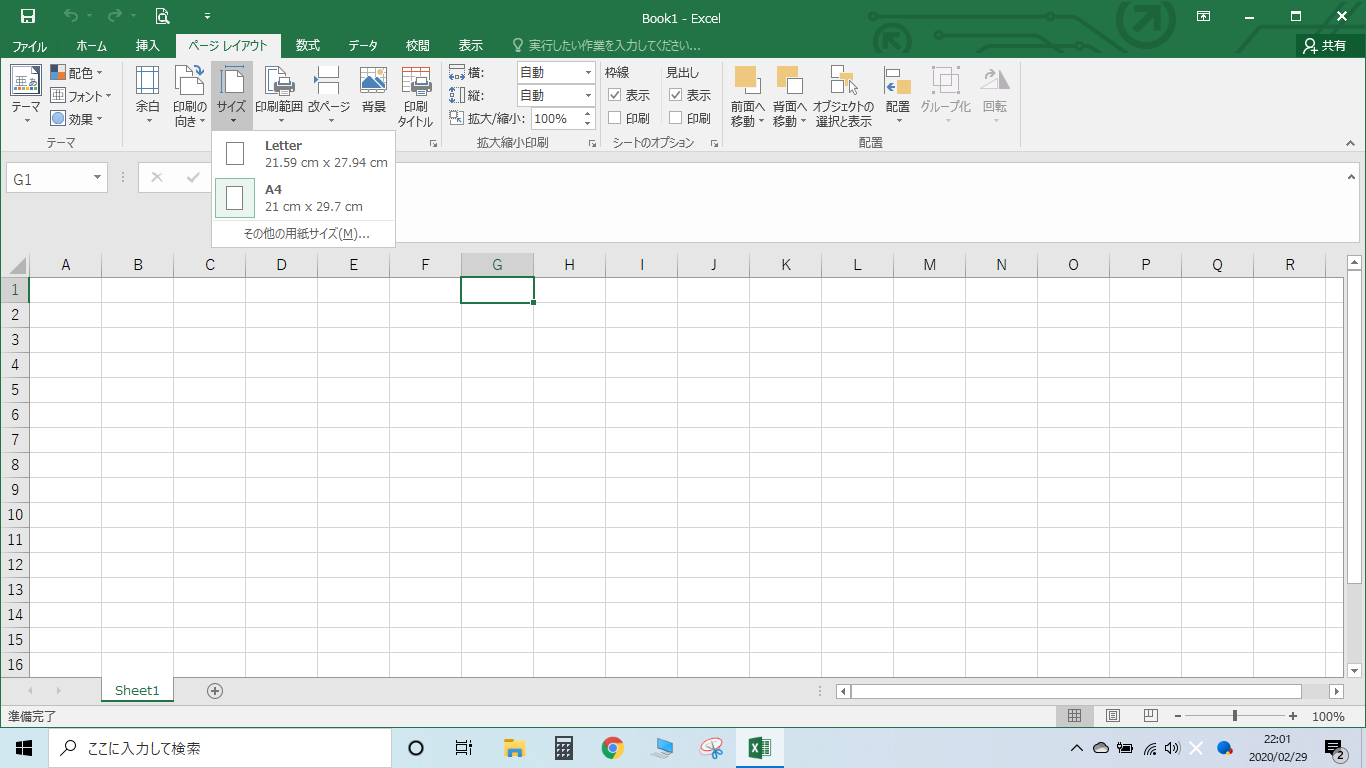Open the ファイル tab

click(29, 46)
